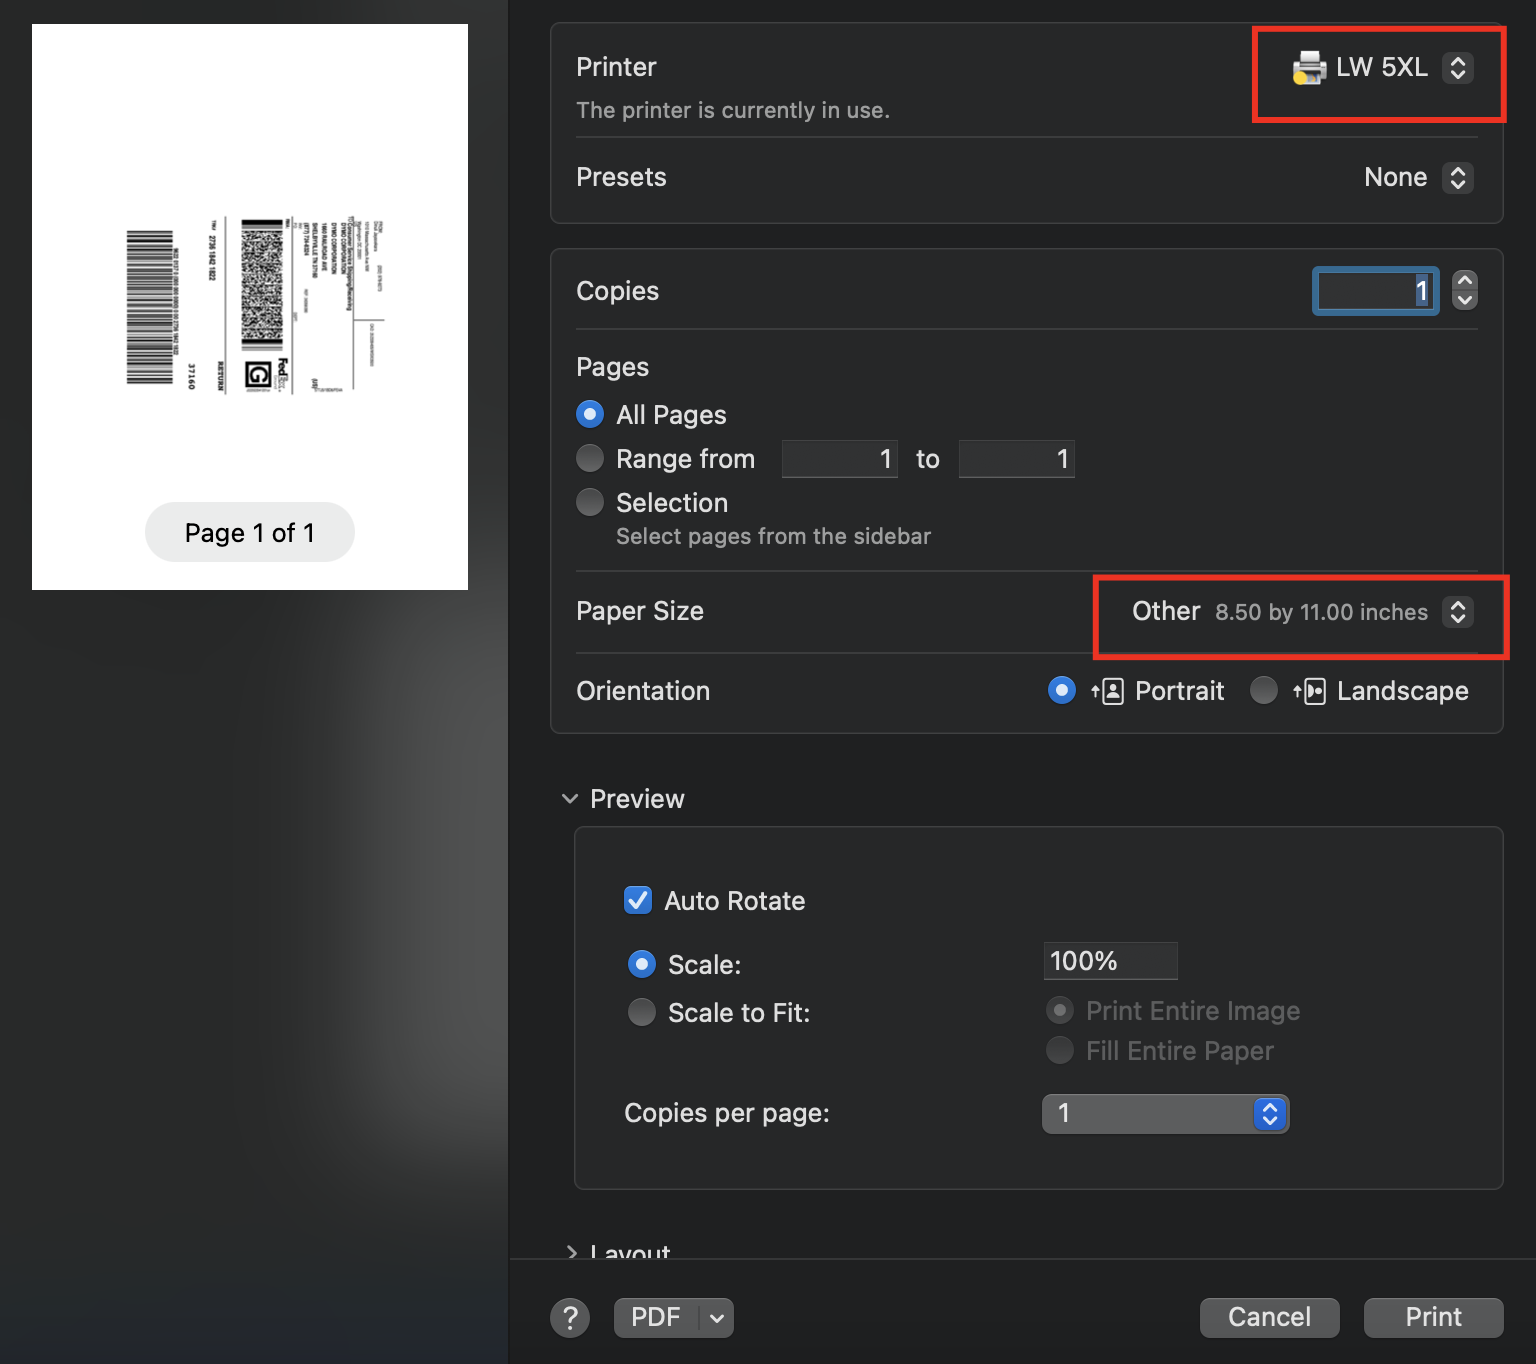1536x1364 pixels.
Task: Select the Scale to Fit radio button
Action: [x=642, y=1012]
